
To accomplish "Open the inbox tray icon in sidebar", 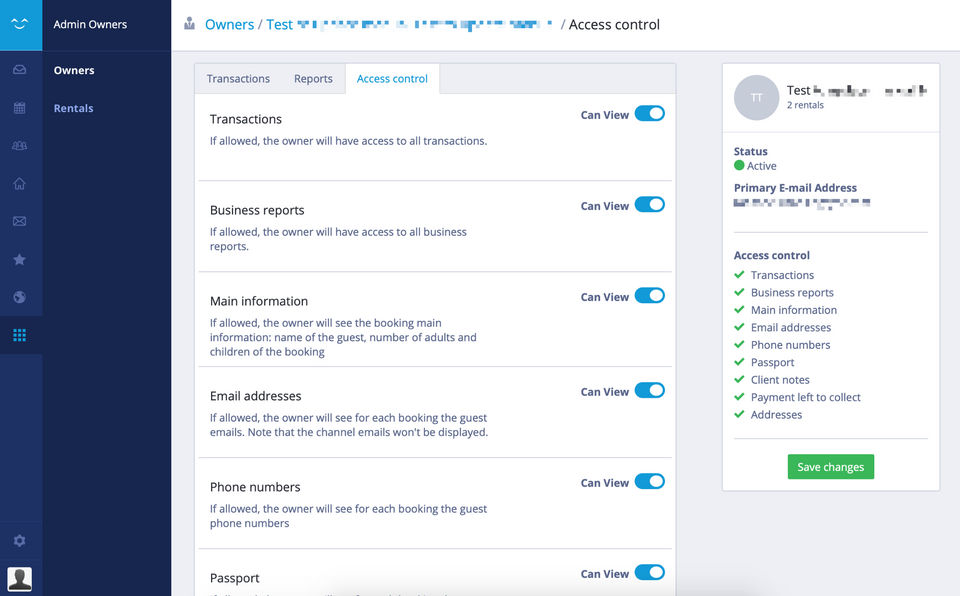I will [x=20, y=70].
